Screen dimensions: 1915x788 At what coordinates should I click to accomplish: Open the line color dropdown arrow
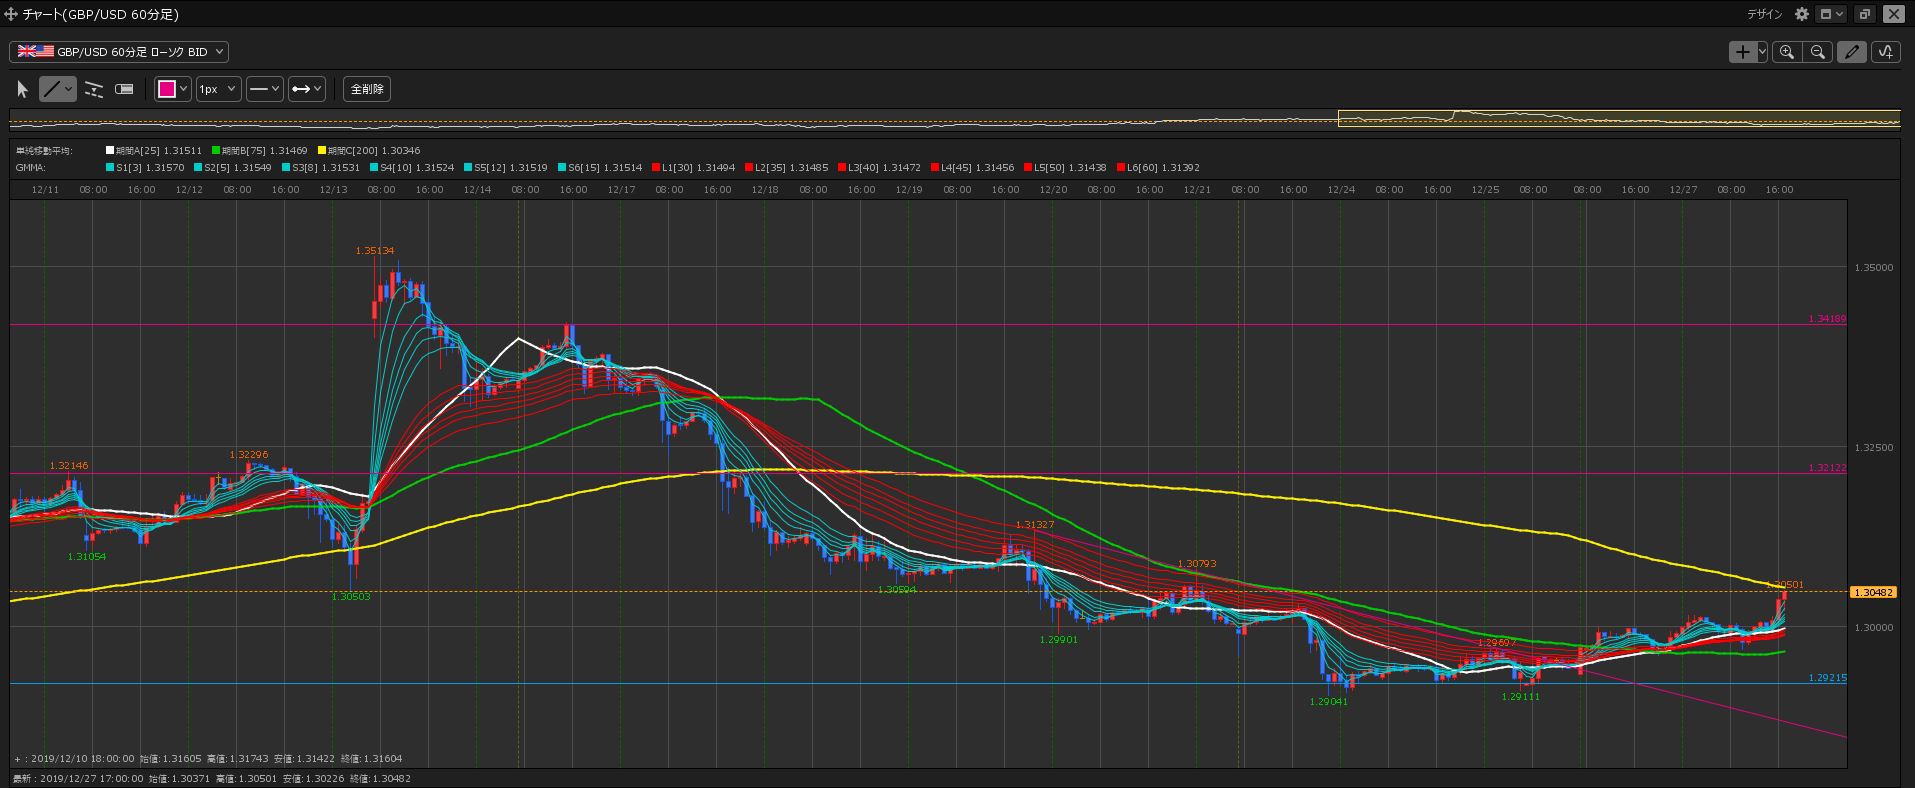[184, 89]
